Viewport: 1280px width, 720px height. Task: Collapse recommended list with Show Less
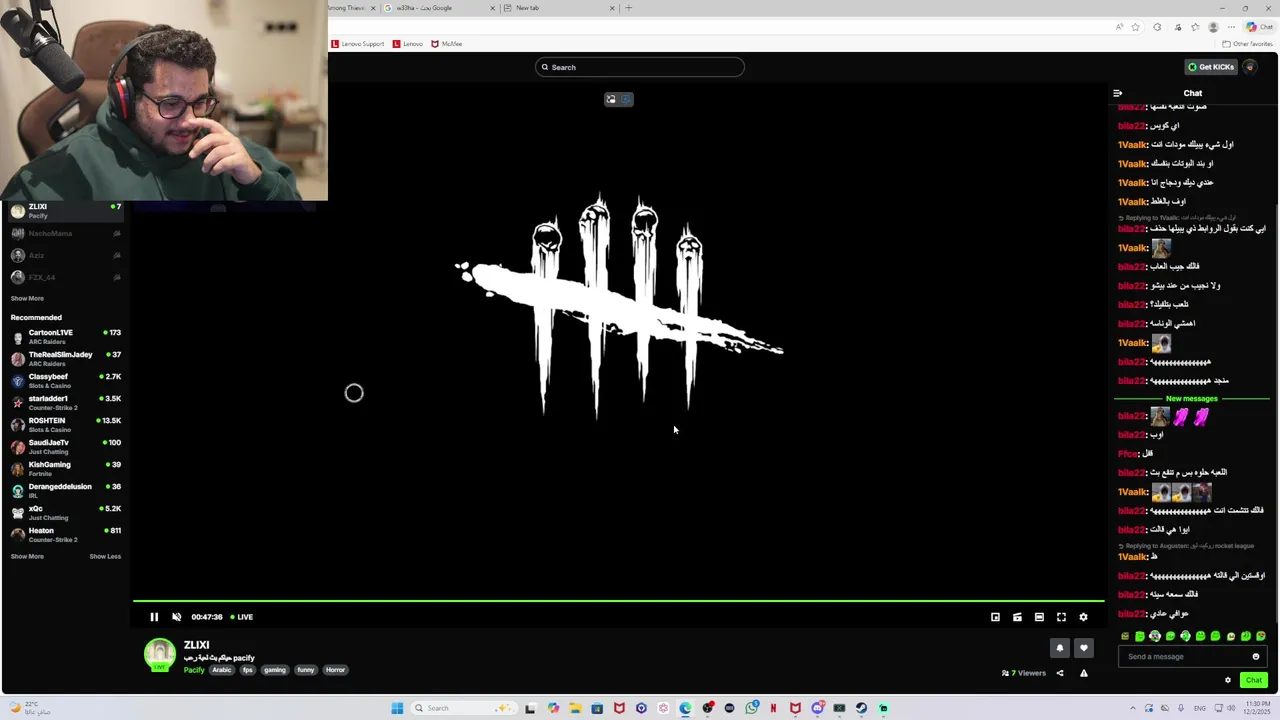click(x=105, y=556)
